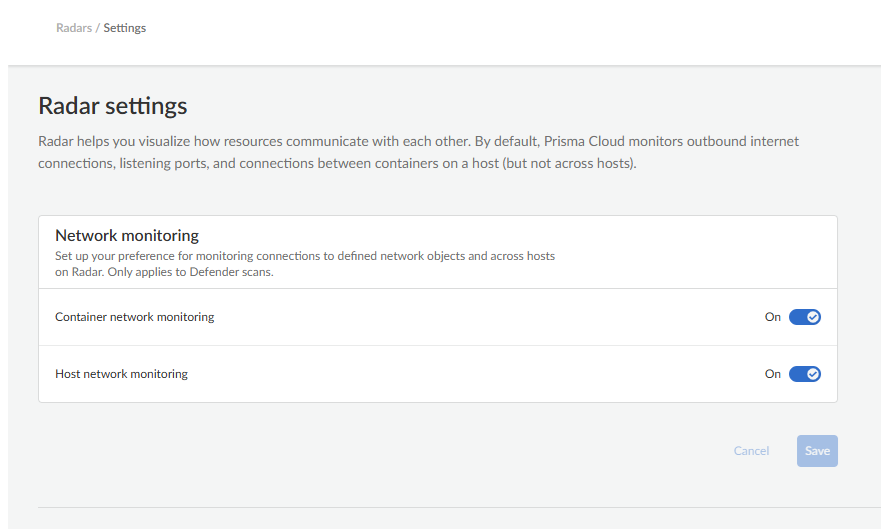Select the 'Radar settings' page heading
Image resolution: width=881 pixels, height=529 pixels.
tap(113, 106)
